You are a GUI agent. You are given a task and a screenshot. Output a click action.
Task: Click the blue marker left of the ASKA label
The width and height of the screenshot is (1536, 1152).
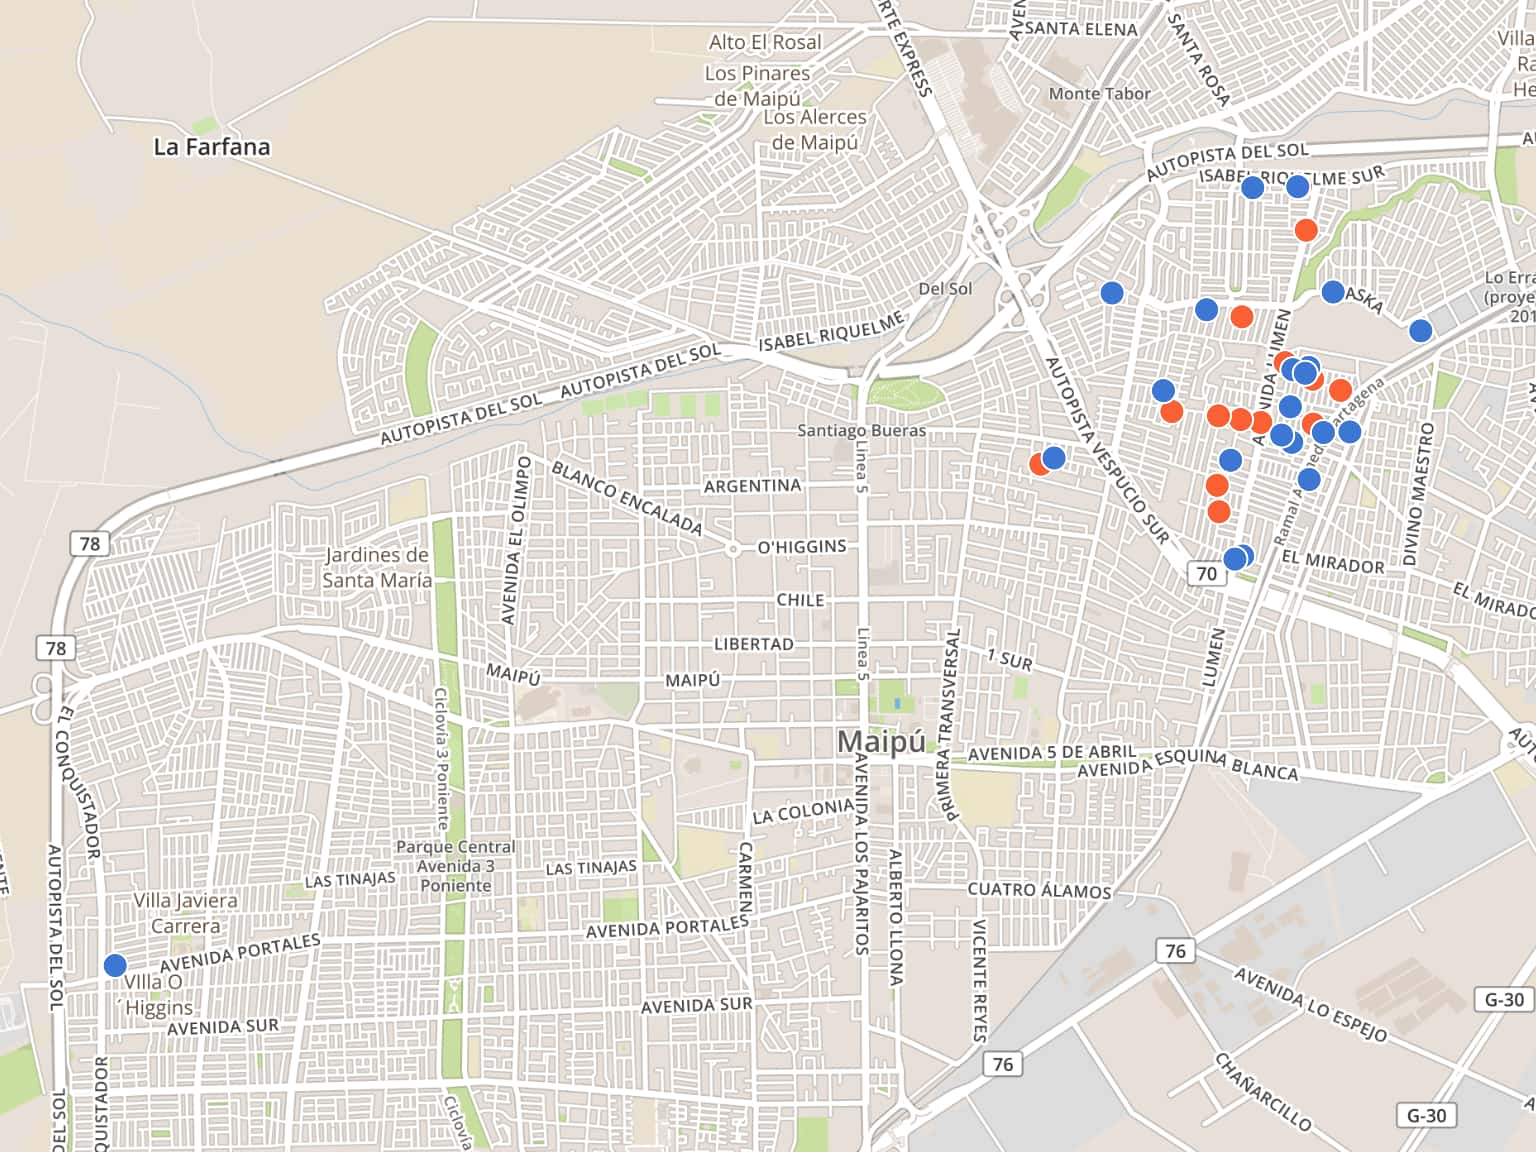tap(1332, 292)
